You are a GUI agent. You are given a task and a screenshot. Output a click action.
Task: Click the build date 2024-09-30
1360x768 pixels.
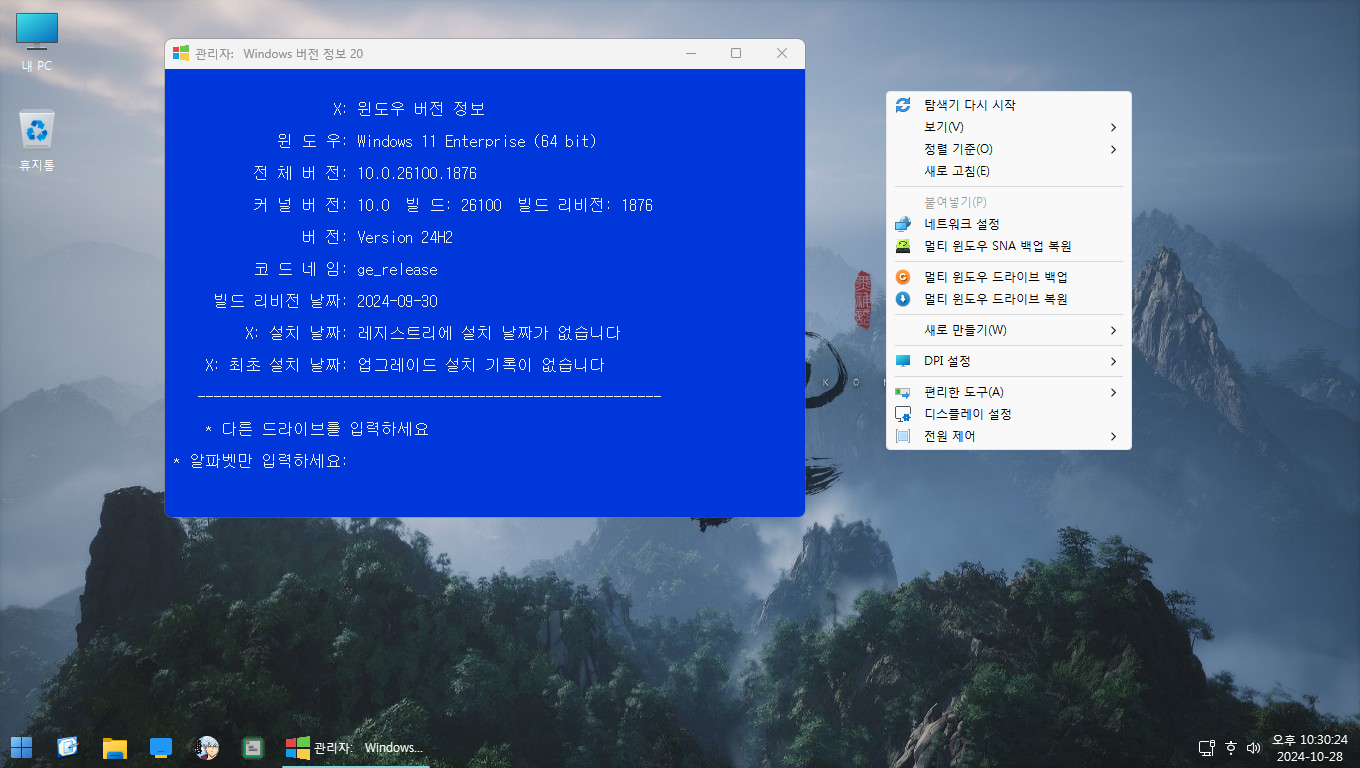(x=397, y=301)
